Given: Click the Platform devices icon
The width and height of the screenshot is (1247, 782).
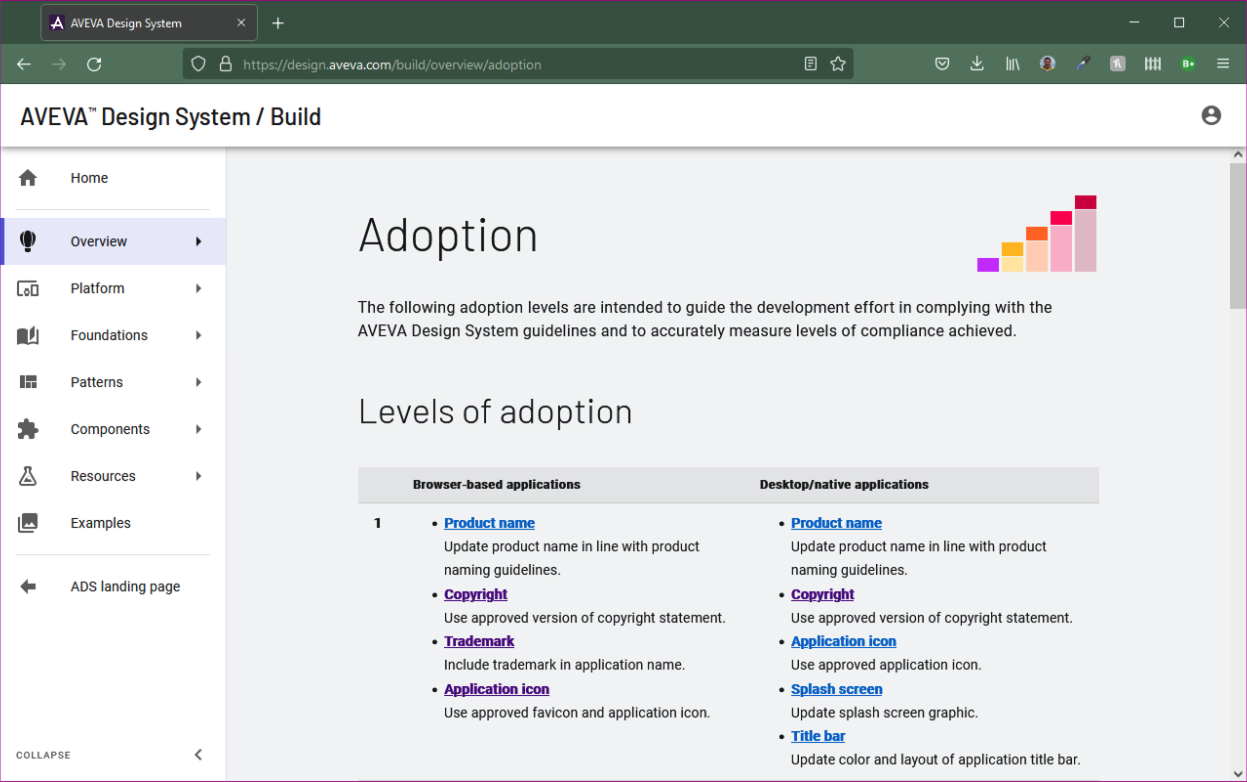Looking at the screenshot, I should coord(28,288).
